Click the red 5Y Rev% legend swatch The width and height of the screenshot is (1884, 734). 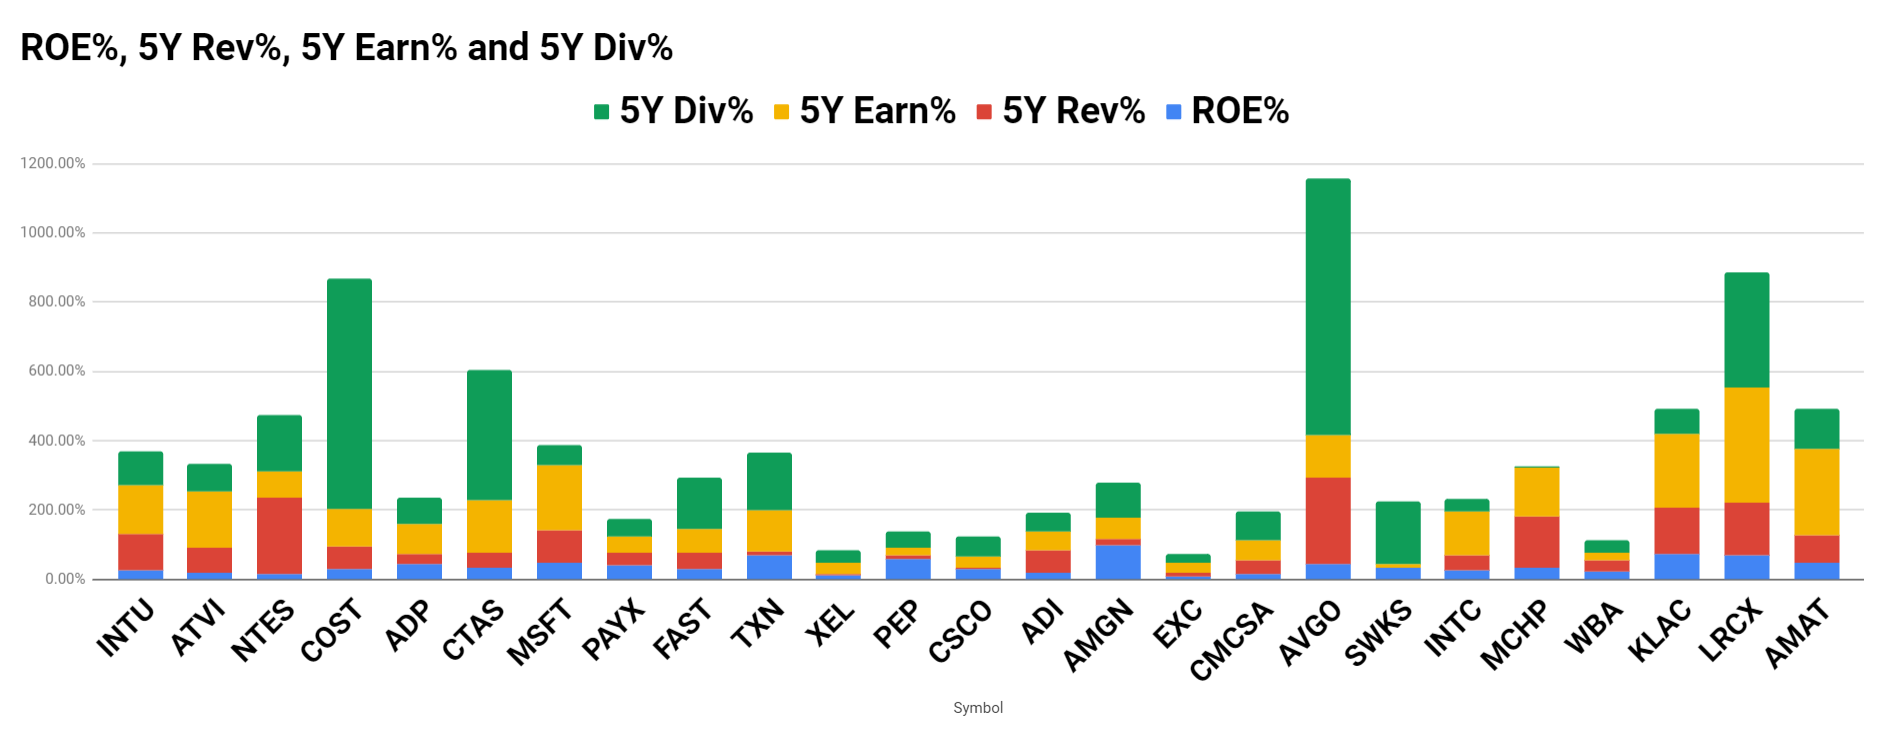(x=984, y=112)
